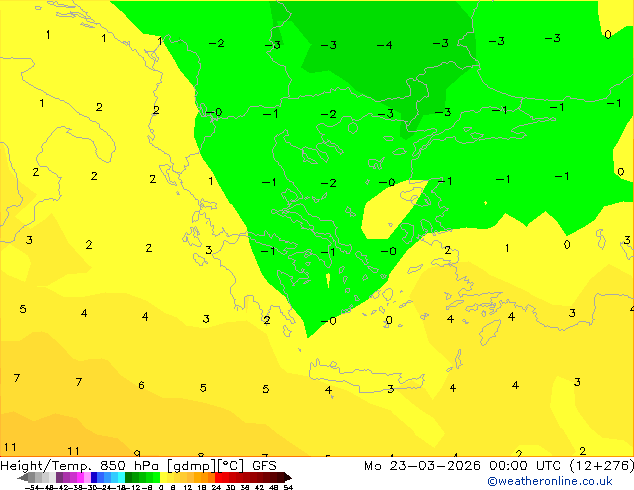This screenshot has height=490, width=634.
Task: Select the bright magenta legend swatch
Action: point(80,477)
